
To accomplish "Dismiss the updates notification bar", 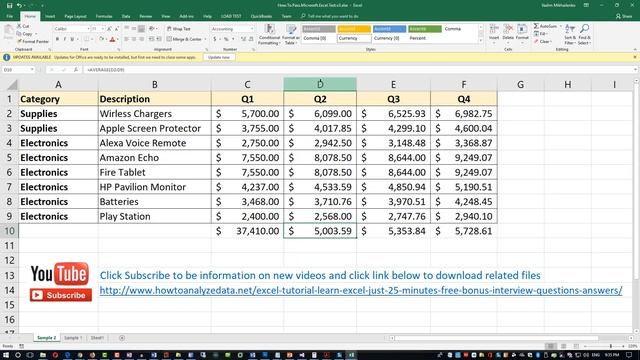I will tap(635, 57).
